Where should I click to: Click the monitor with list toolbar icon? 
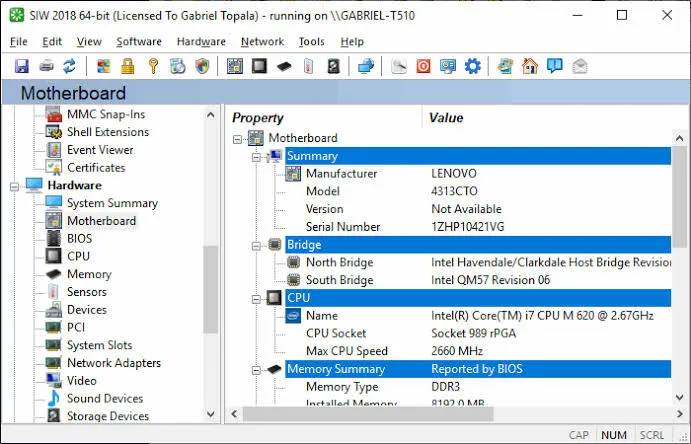coord(448,67)
